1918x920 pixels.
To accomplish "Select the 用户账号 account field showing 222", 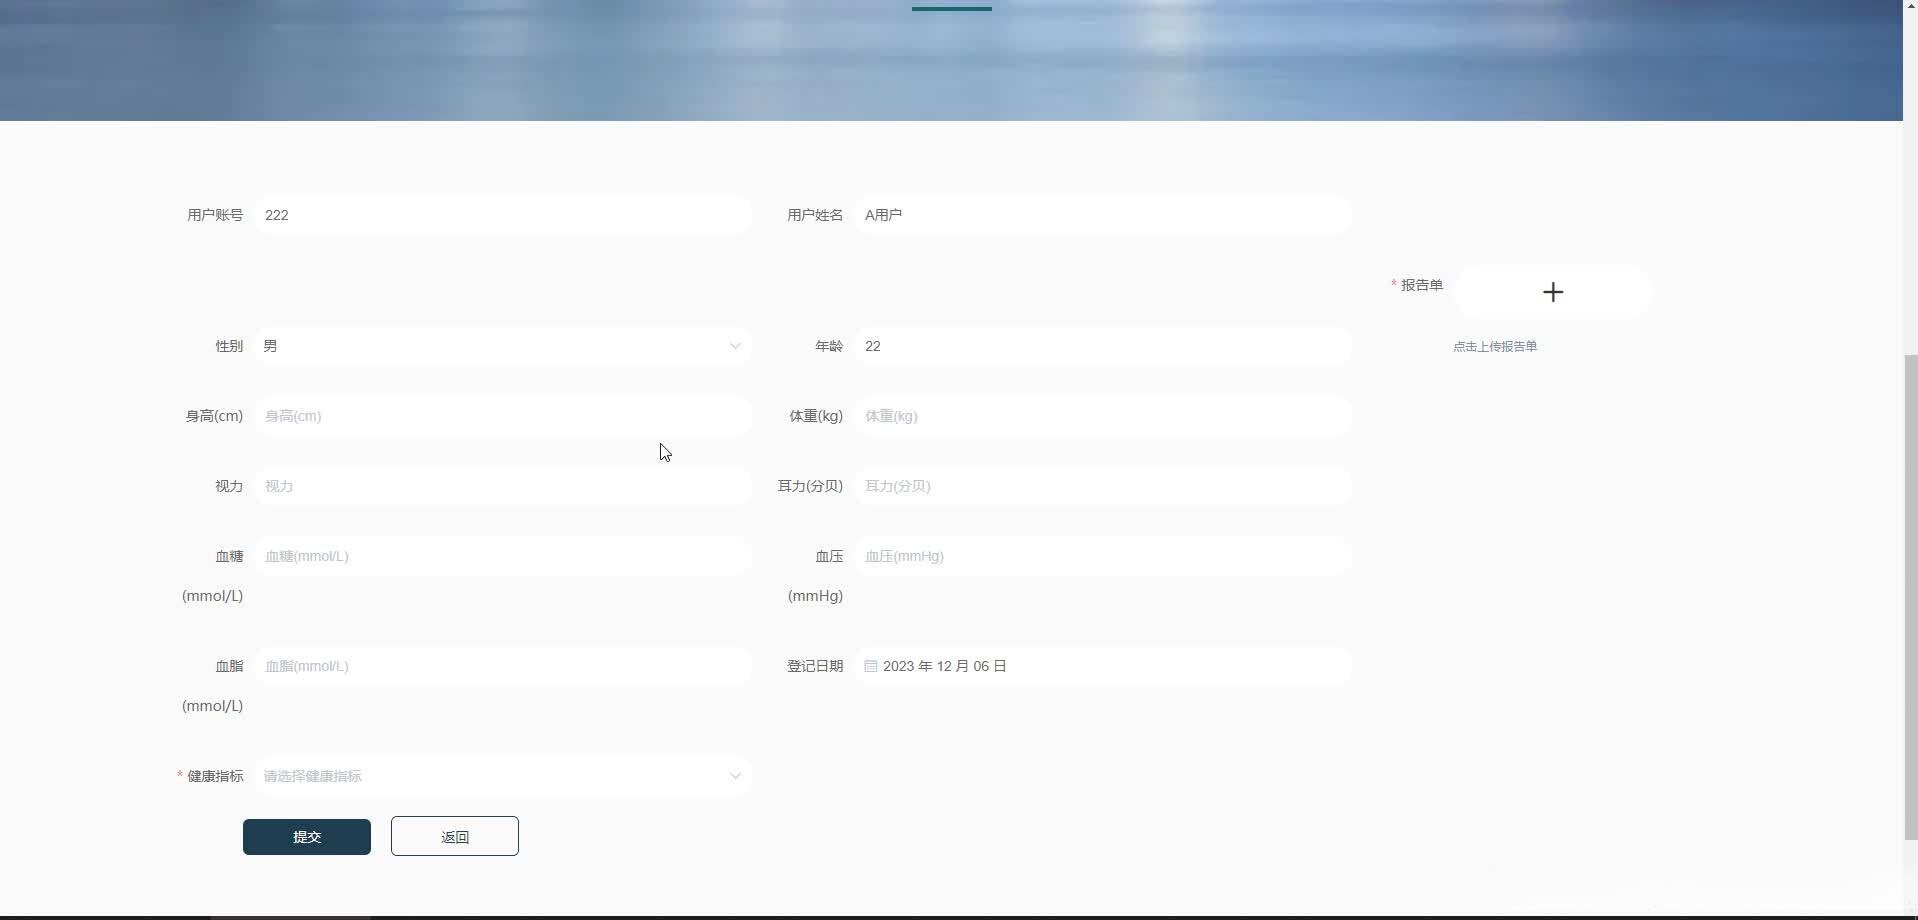I will pos(502,215).
